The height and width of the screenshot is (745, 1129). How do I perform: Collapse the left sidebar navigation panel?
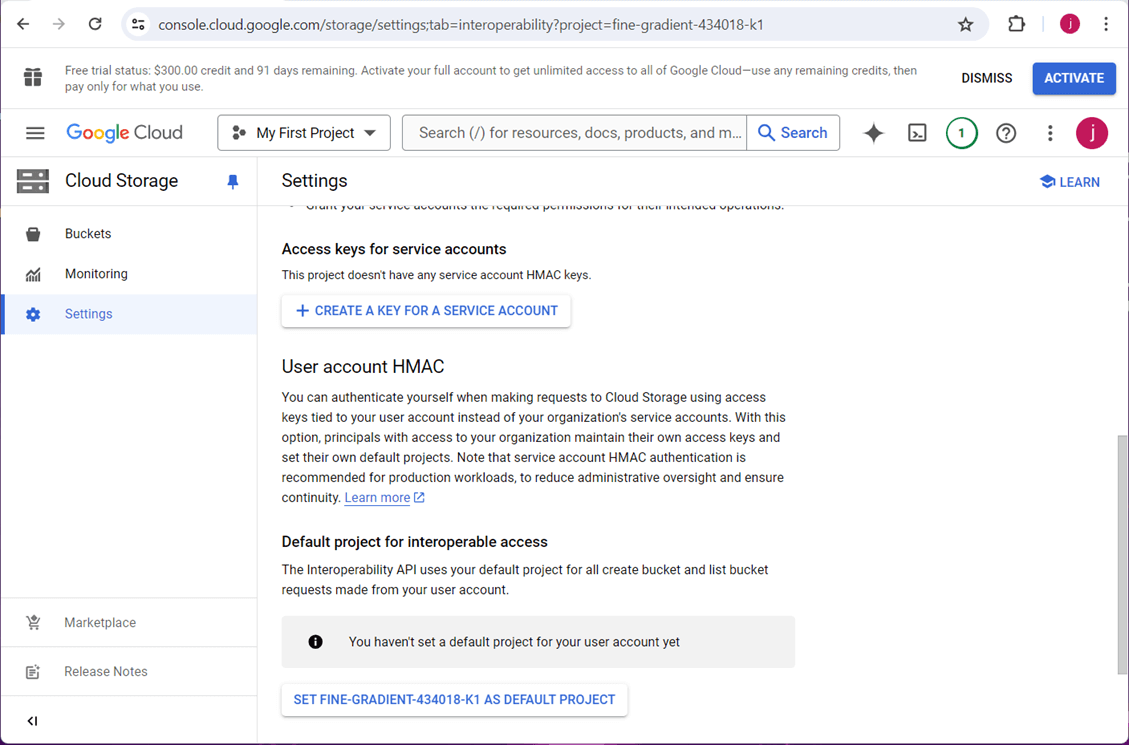coord(33,721)
